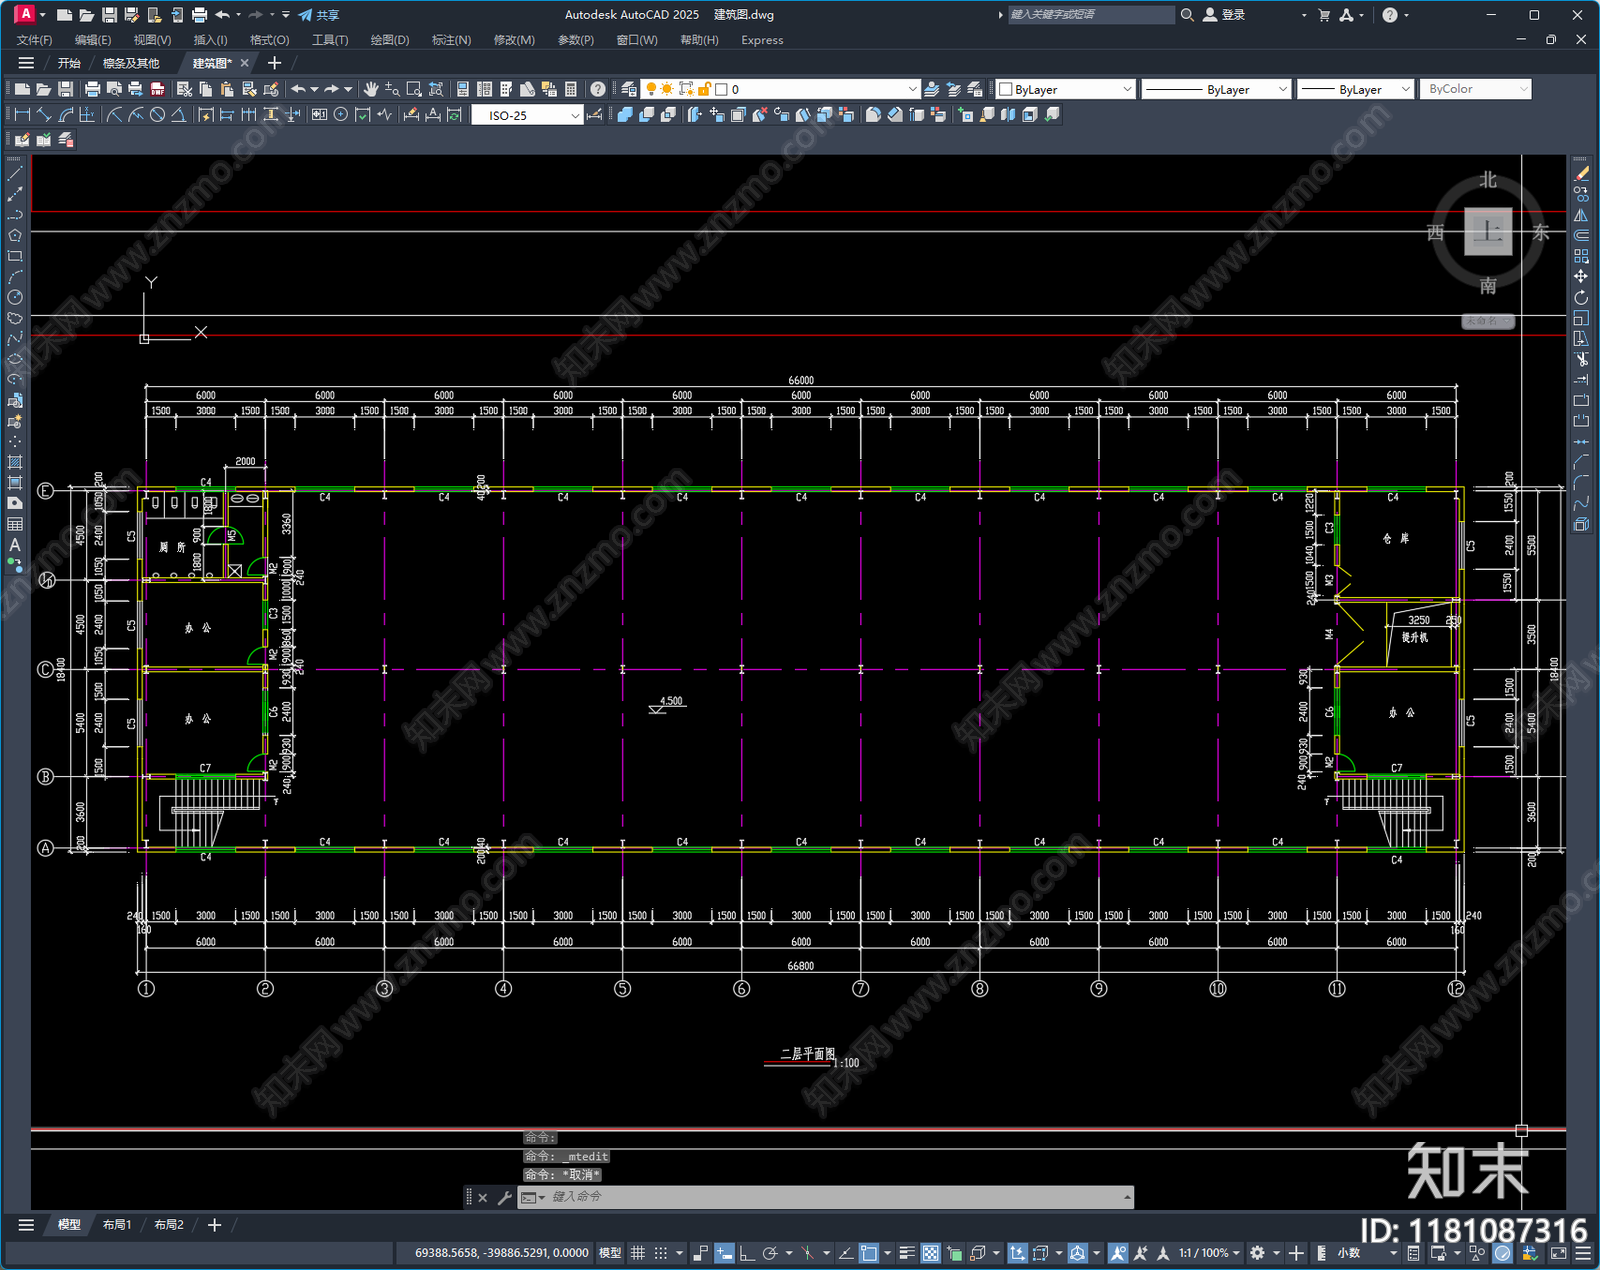Click the Plot printer icon in toolbar
The image size is (1600, 1270).
(x=92, y=89)
